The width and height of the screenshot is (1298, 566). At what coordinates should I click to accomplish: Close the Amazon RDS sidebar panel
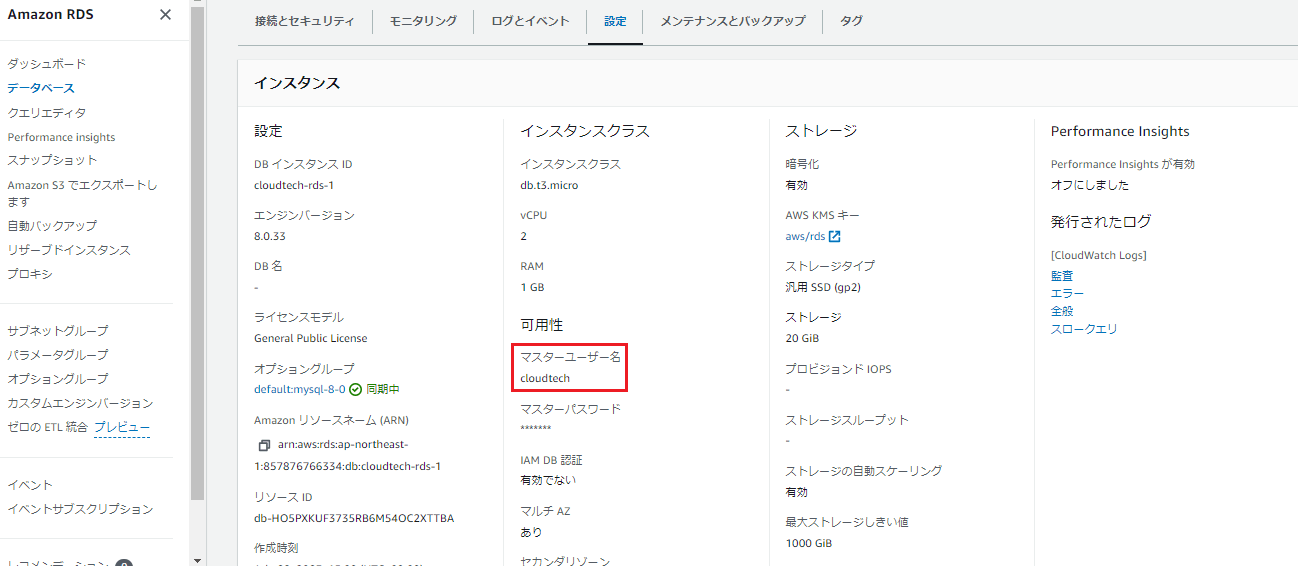165,15
